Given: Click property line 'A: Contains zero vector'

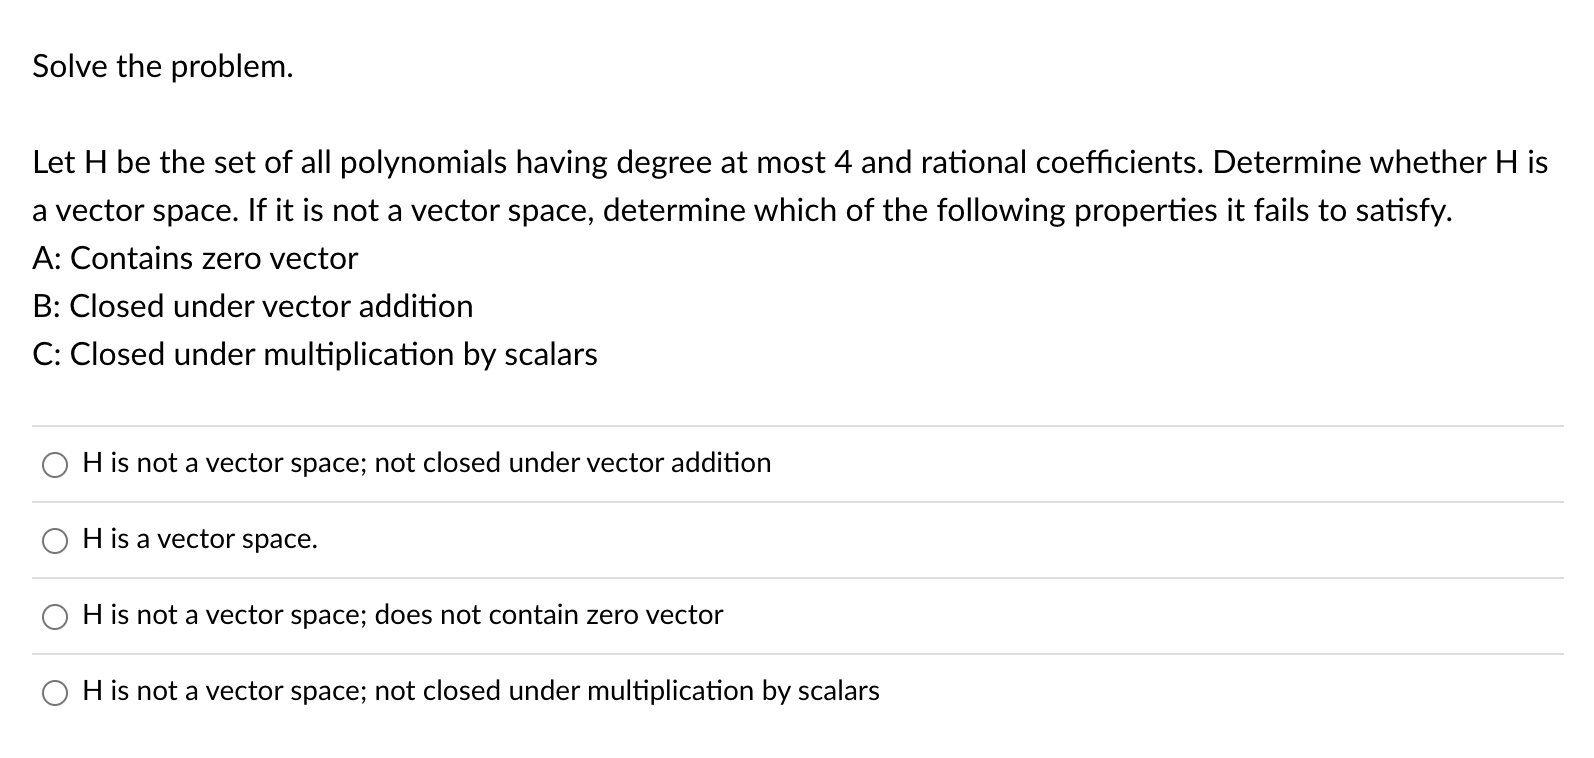Looking at the screenshot, I should (194, 258).
